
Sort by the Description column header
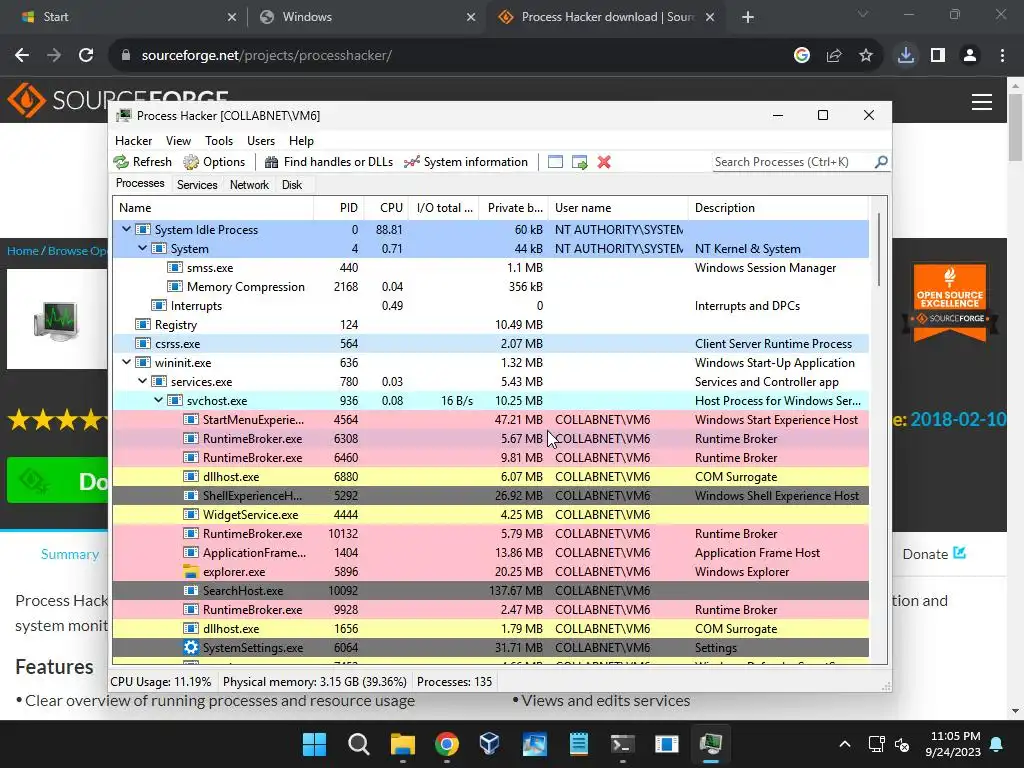778,208
